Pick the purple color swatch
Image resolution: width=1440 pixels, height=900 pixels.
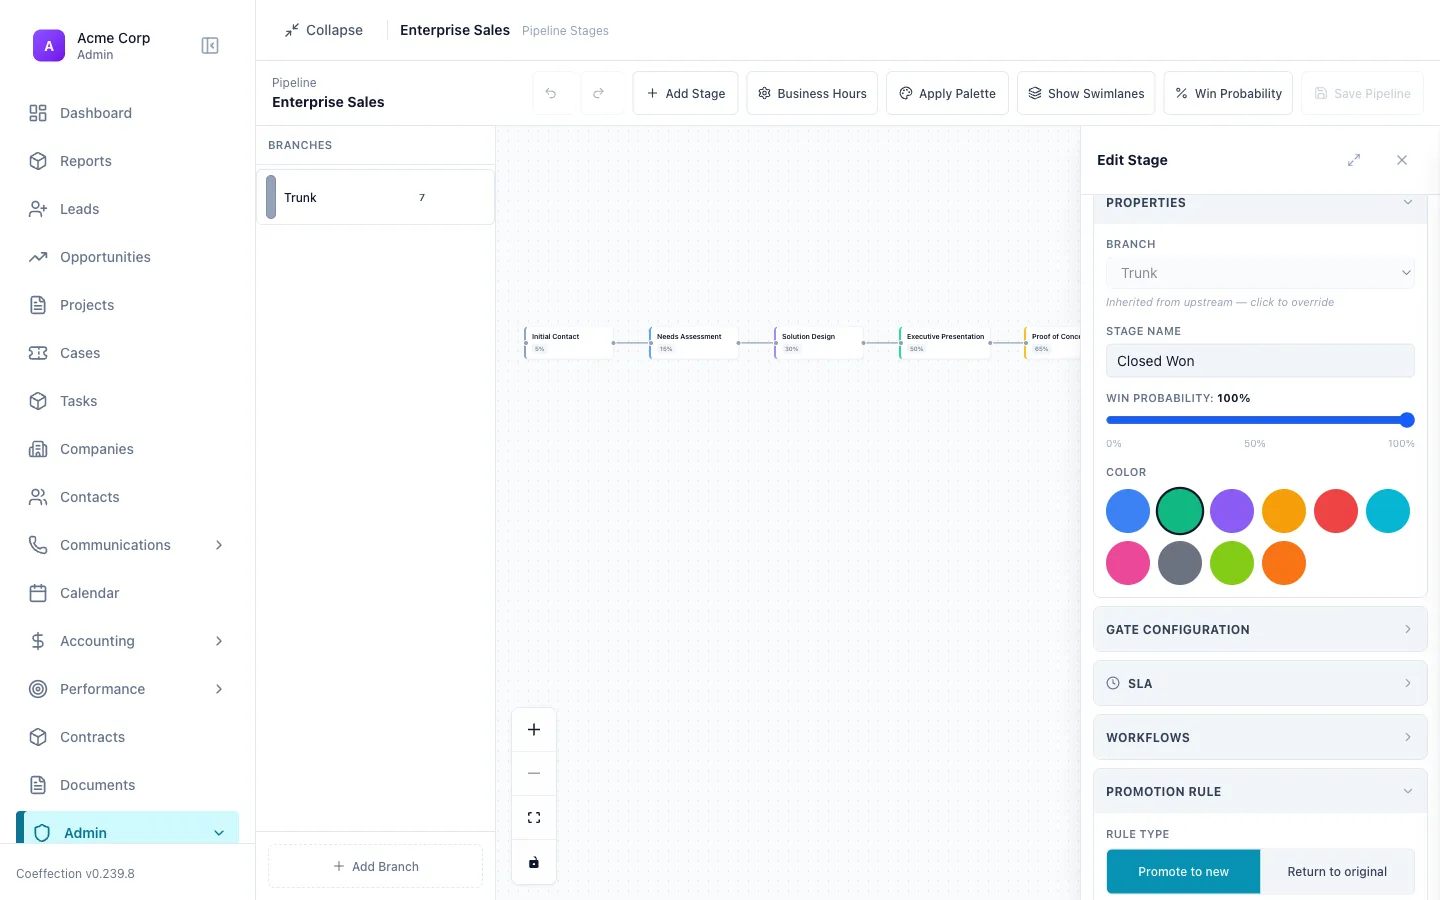(1232, 511)
